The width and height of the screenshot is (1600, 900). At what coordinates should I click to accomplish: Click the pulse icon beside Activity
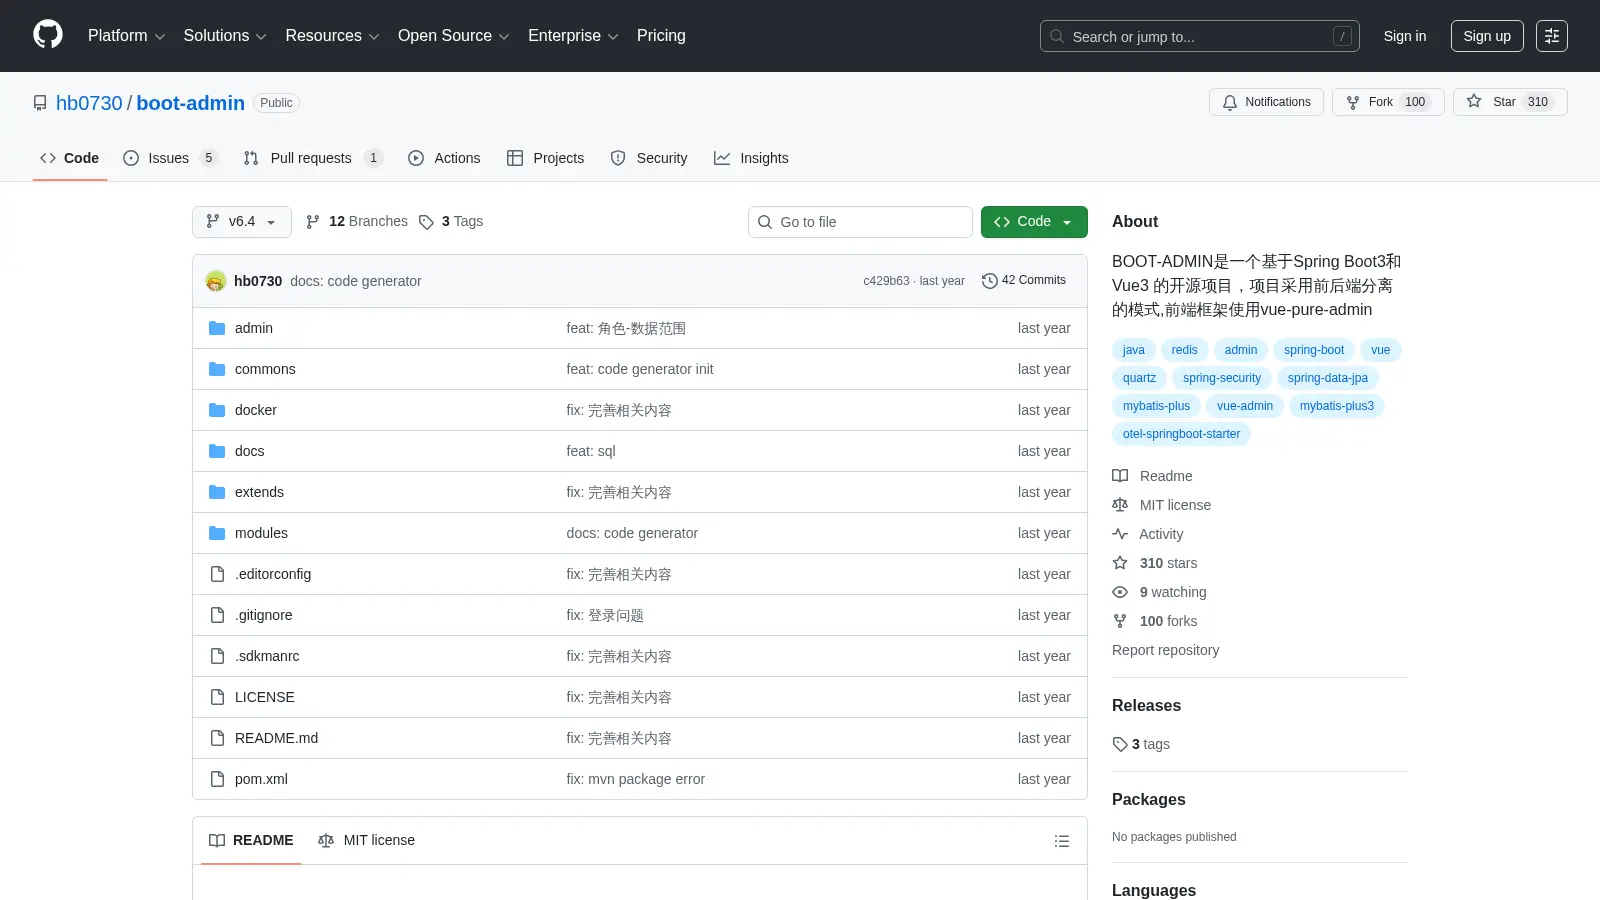[1120, 534]
